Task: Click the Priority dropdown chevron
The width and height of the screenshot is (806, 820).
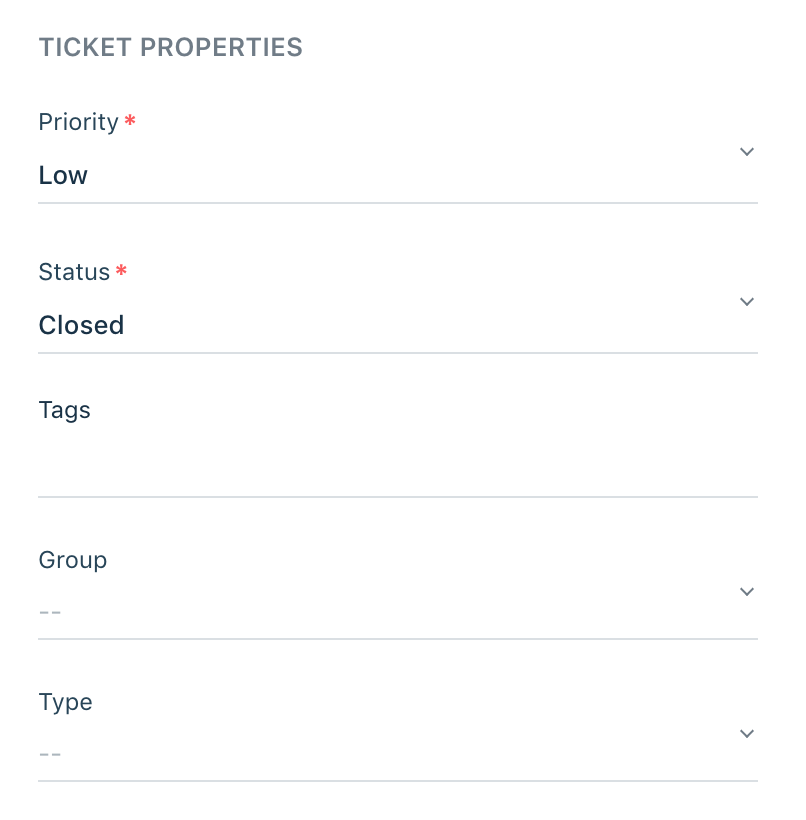Action: click(746, 152)
